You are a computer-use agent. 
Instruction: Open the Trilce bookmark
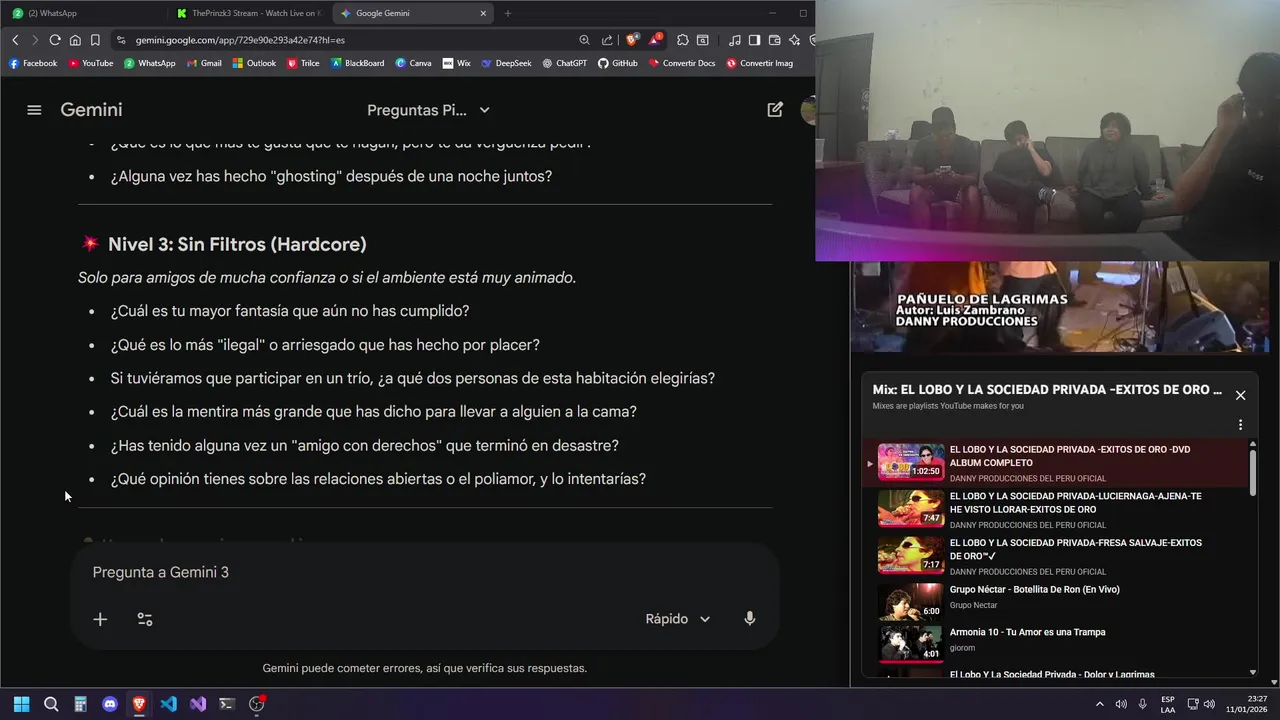coord(304,63)
